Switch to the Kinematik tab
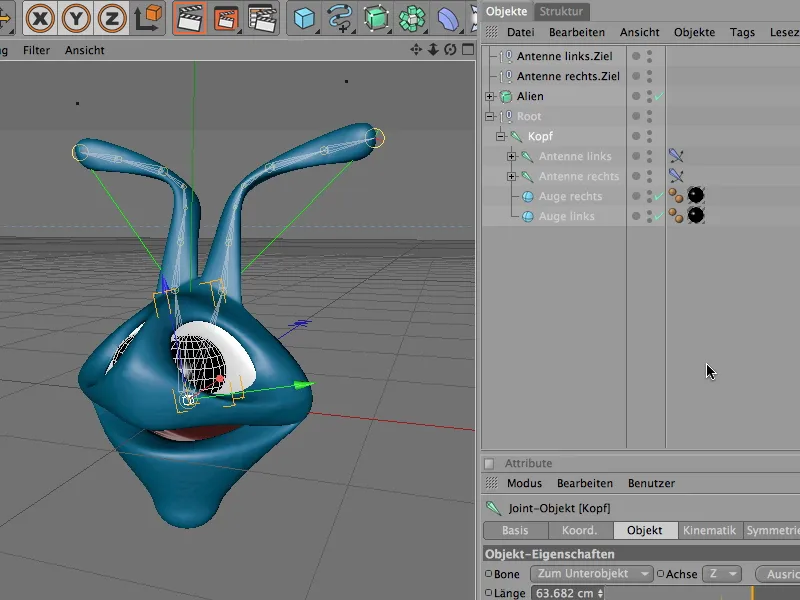 pos(709,530)
